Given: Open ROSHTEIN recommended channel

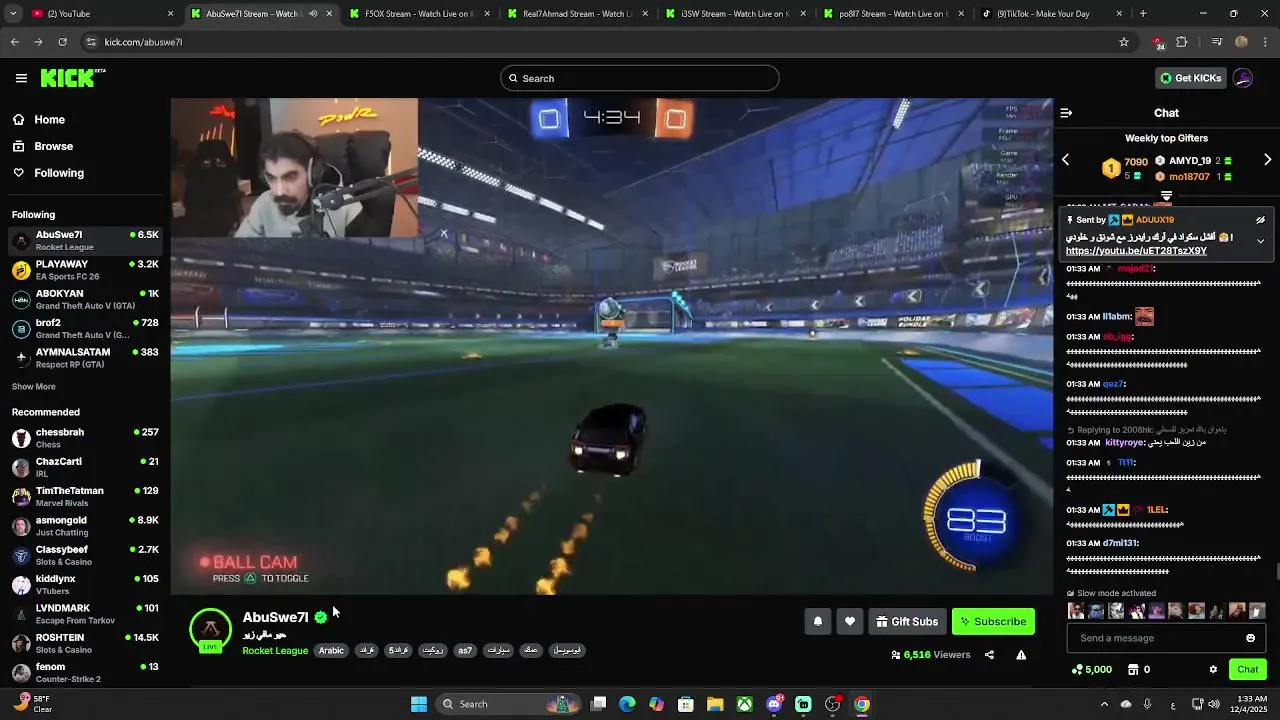Looking at the screenshot, I should pos(85,643).
